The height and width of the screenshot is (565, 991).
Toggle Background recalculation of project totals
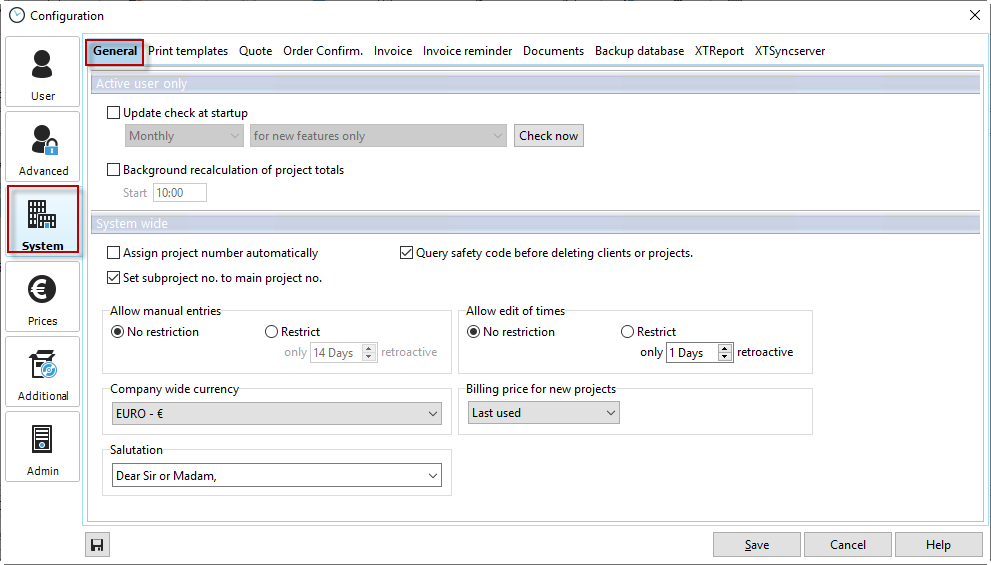click(114, 170)
